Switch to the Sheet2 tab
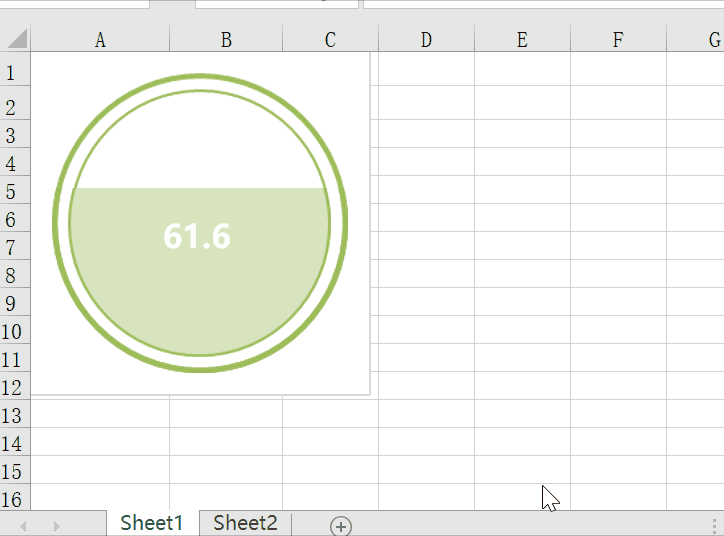The width and height of the screenshot is (724, 536). click(245, 524)
